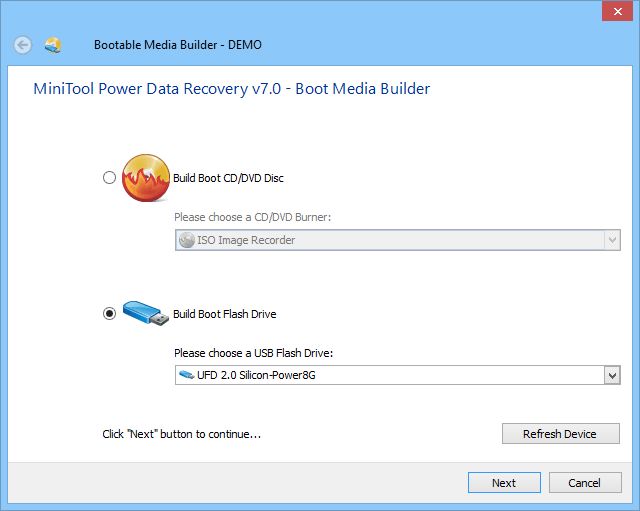This screenshot has height=511, width=640.
Task: Click the "Build Boot Flash Drive" label text
Action: pyautogui.click(x=224, y=314)
